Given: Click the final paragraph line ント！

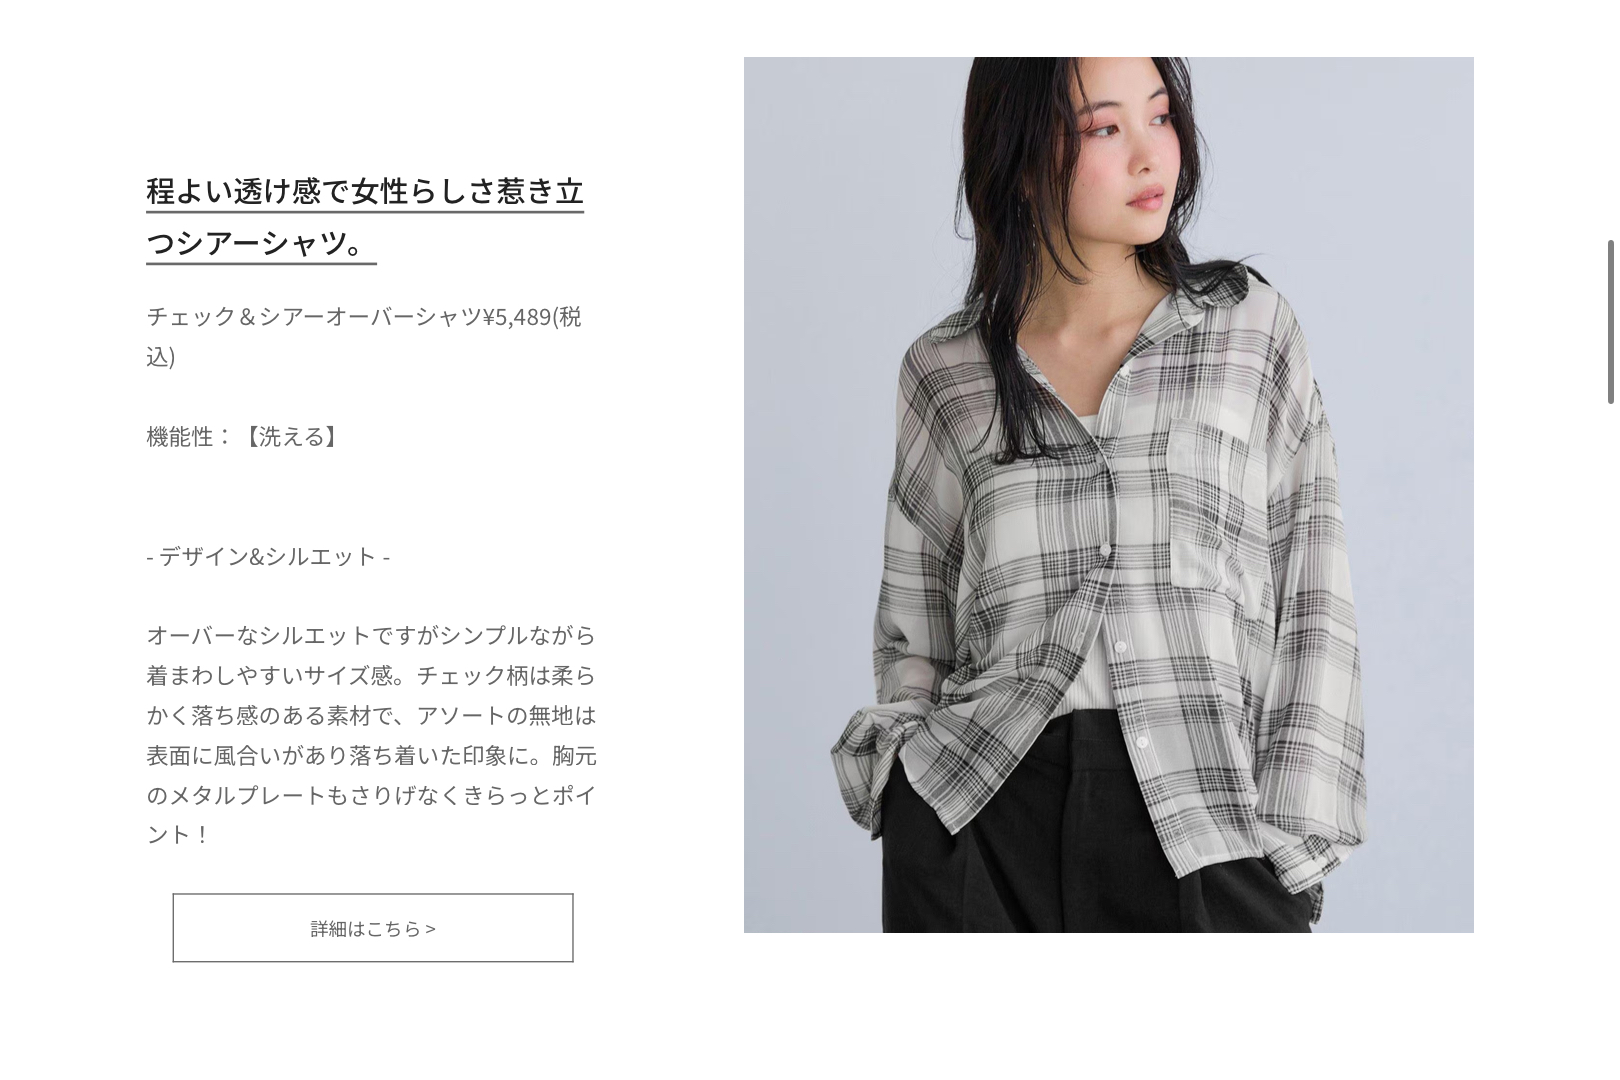Looking at the screenshot, I should click(178, 834).
